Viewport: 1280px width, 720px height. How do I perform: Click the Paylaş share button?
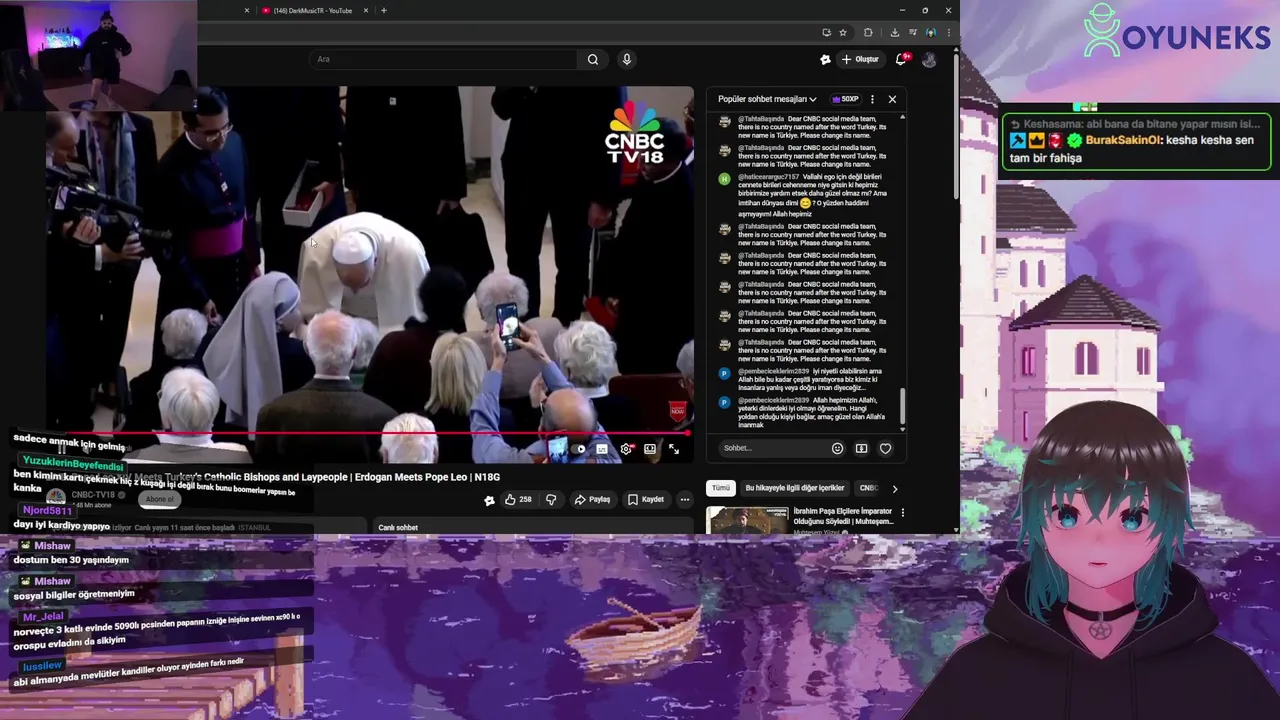tap(592, 499)
